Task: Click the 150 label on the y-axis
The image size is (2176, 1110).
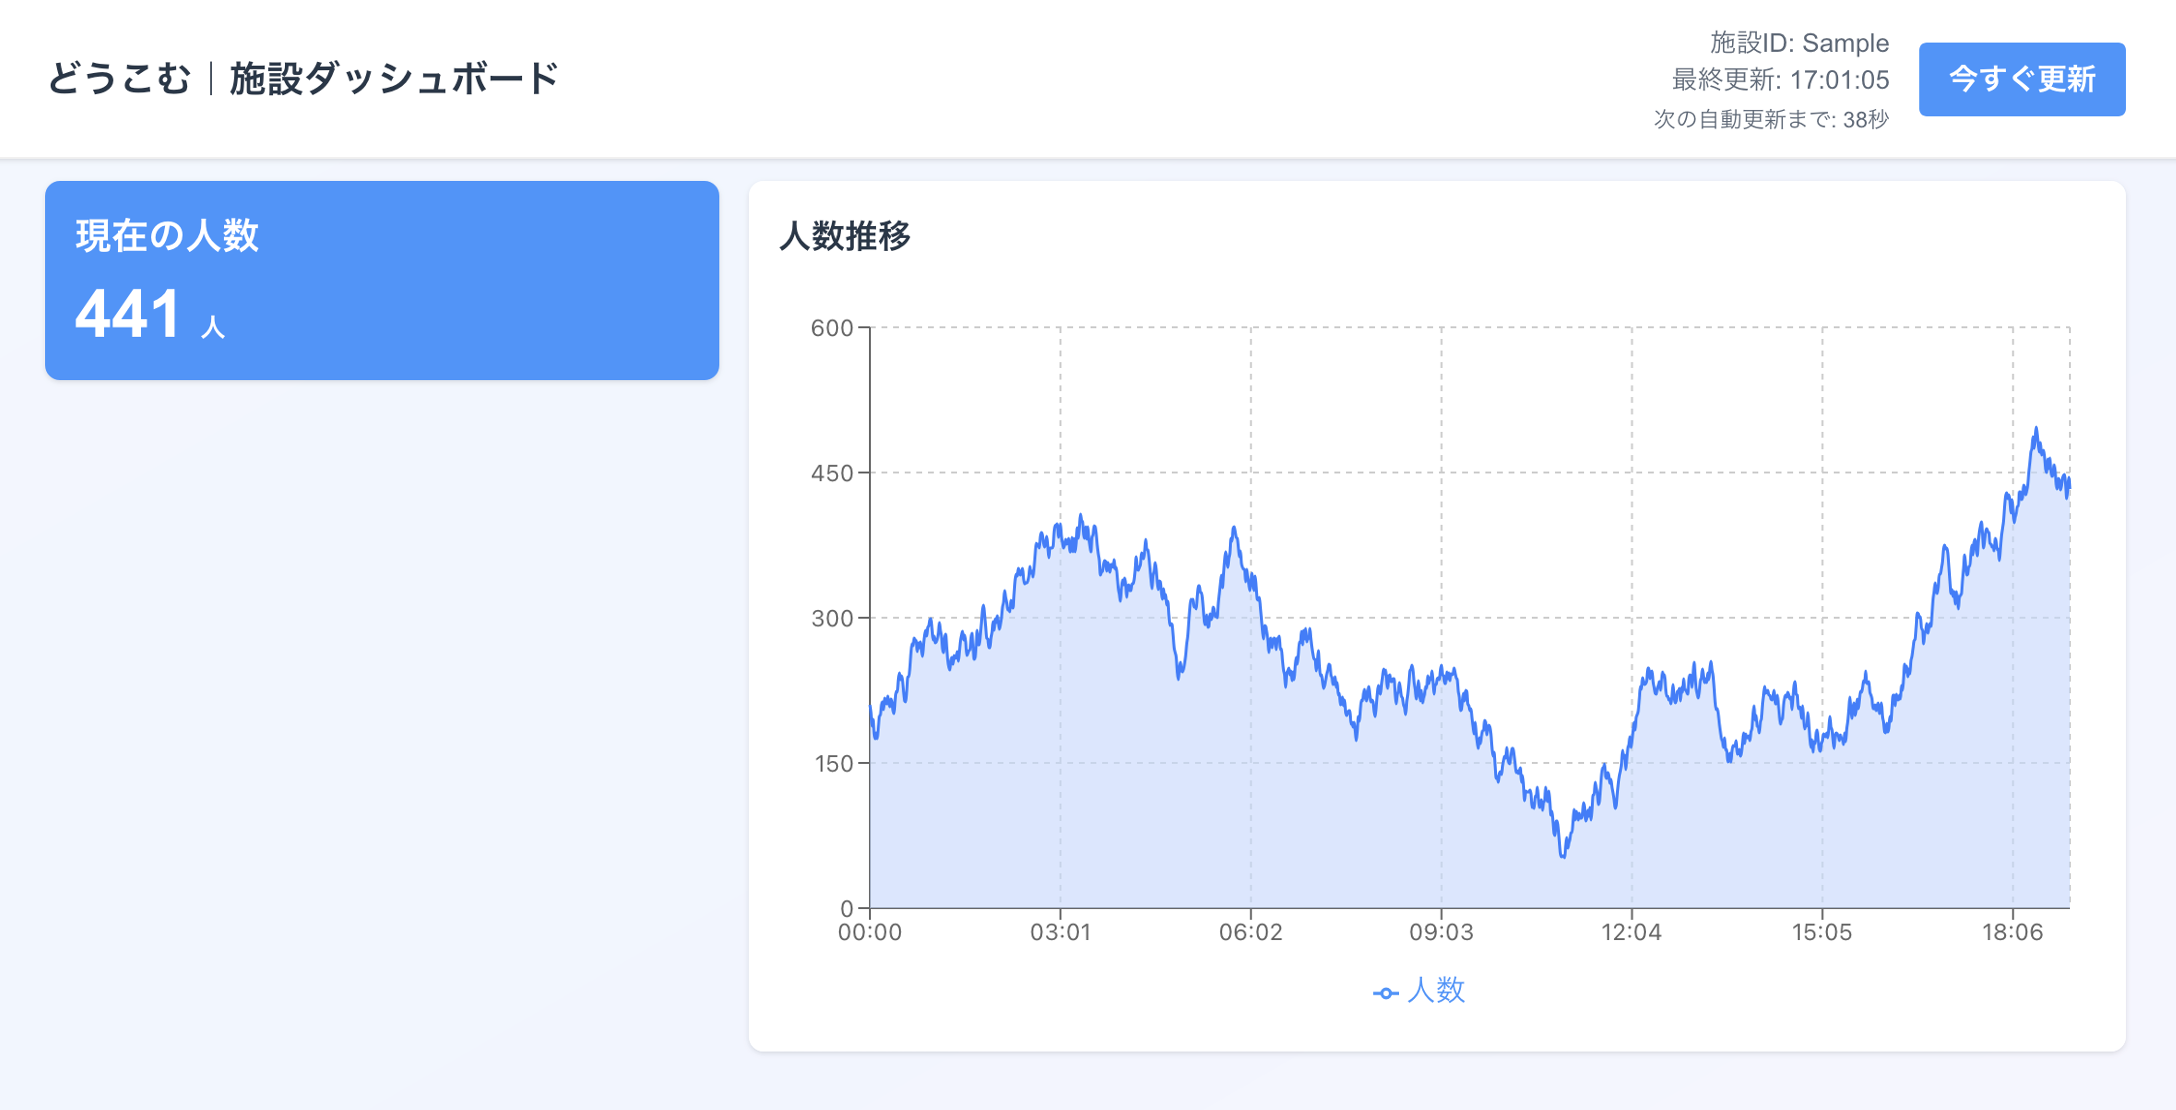Action: (831, 764)
